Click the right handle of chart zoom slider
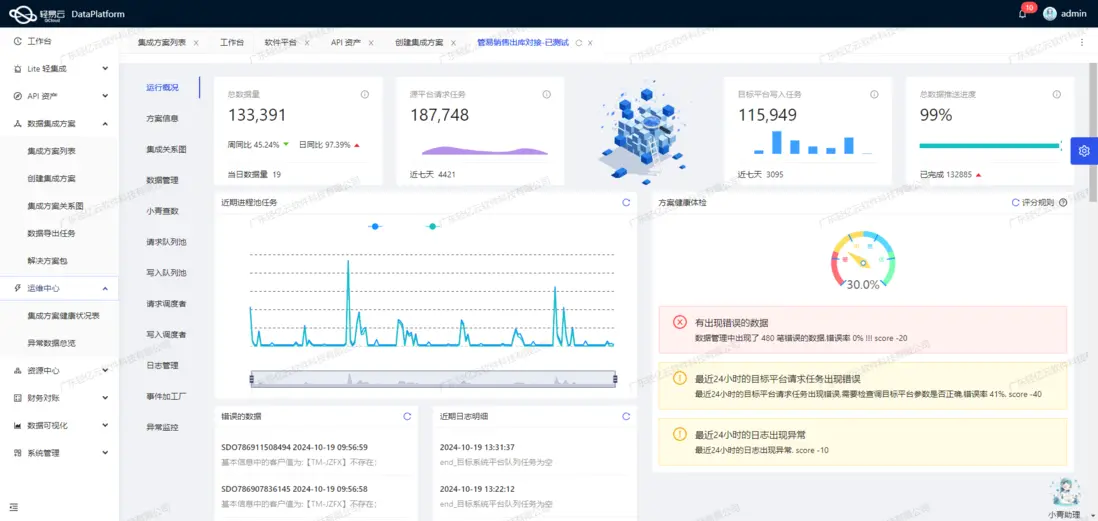The image size is (1098, 521). pos(616,379)
